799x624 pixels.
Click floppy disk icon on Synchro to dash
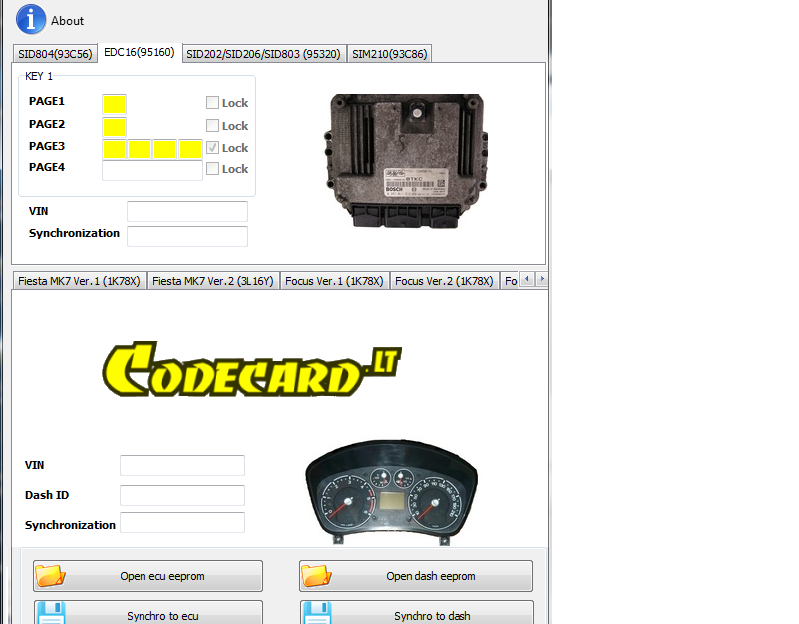pyautogui.click(x=316, y=613)
